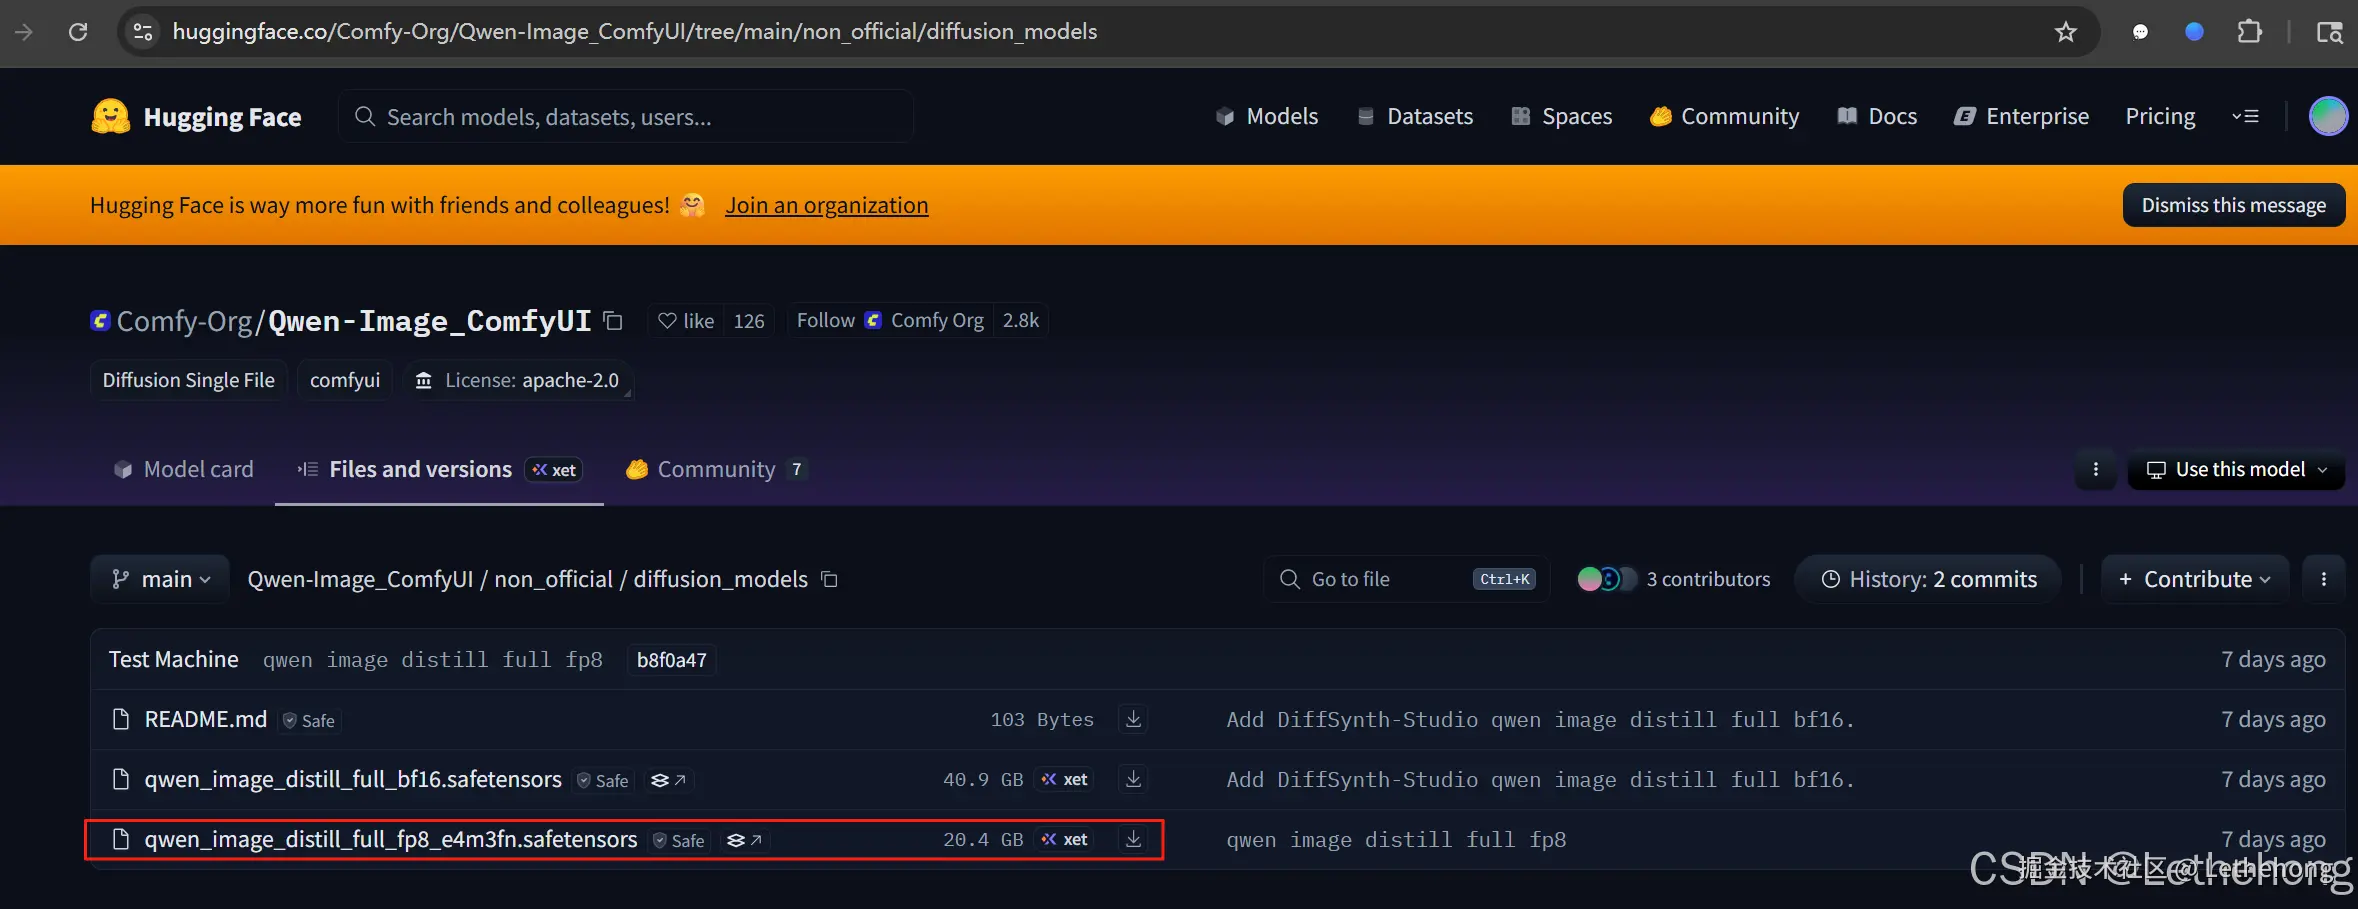This screenshot has width=2358, height=909.
Task: Download qwen_image_distill_full_fp8_e4m3fn.safetensors
Action: pos(1133,839)
